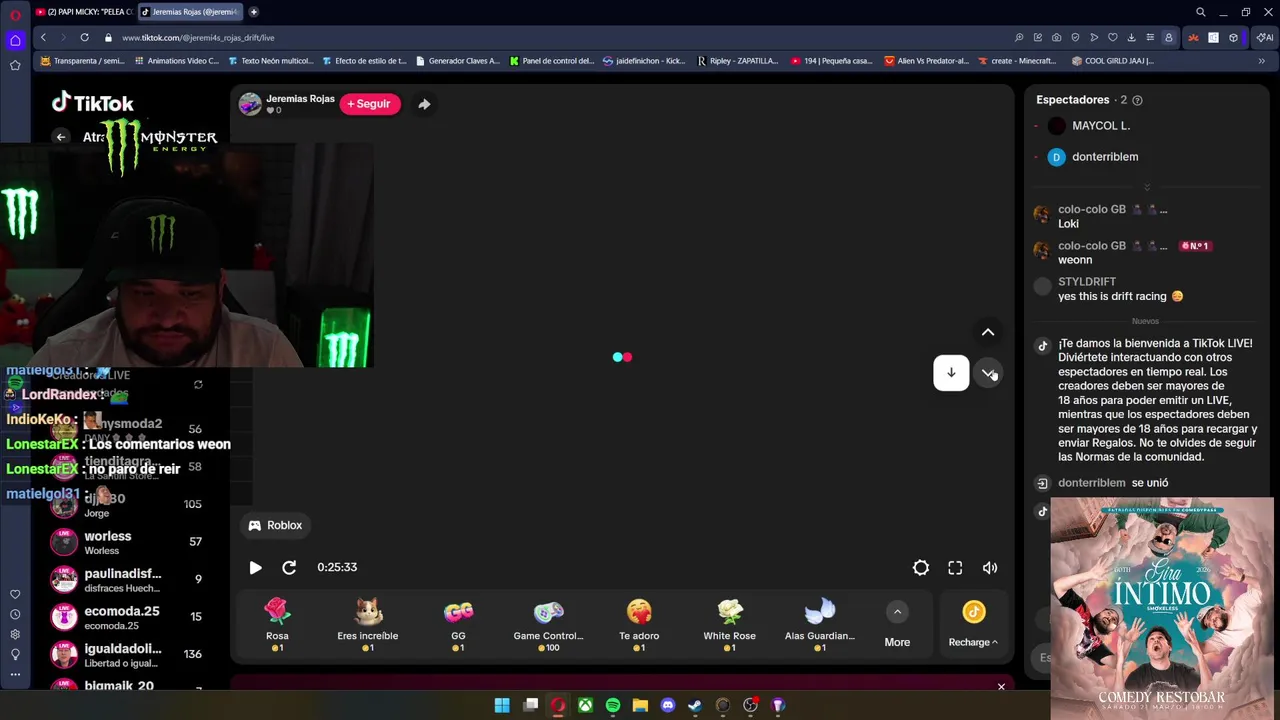Mute the live stream volume
Screen dimensions: 1280x720
pyautogui.click(x=990, y=567)
